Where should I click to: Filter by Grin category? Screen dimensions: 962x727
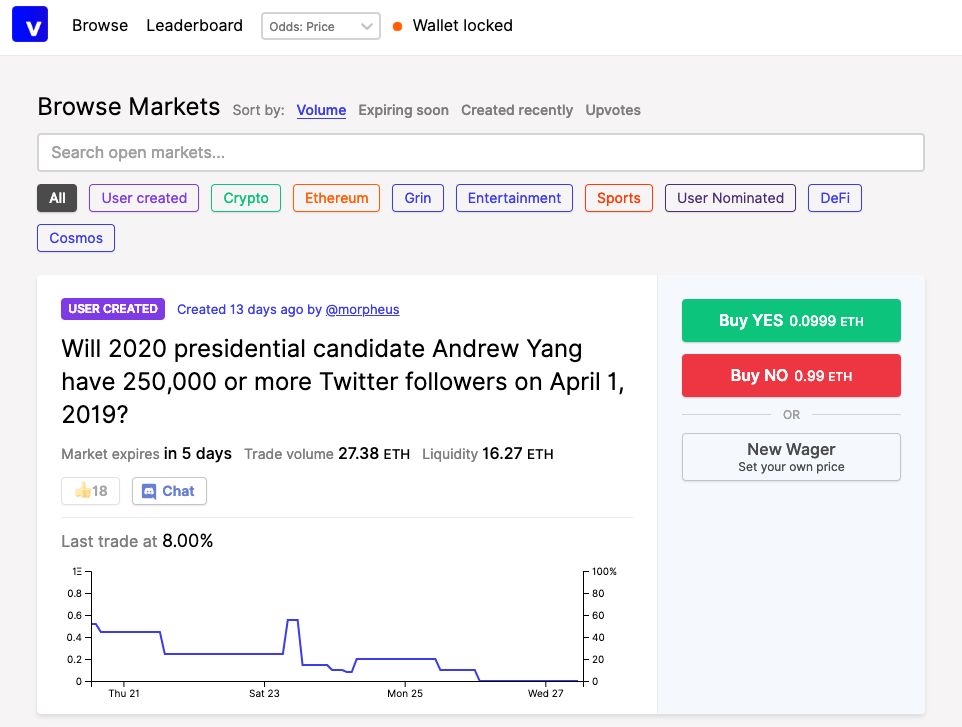coord(418,198)
